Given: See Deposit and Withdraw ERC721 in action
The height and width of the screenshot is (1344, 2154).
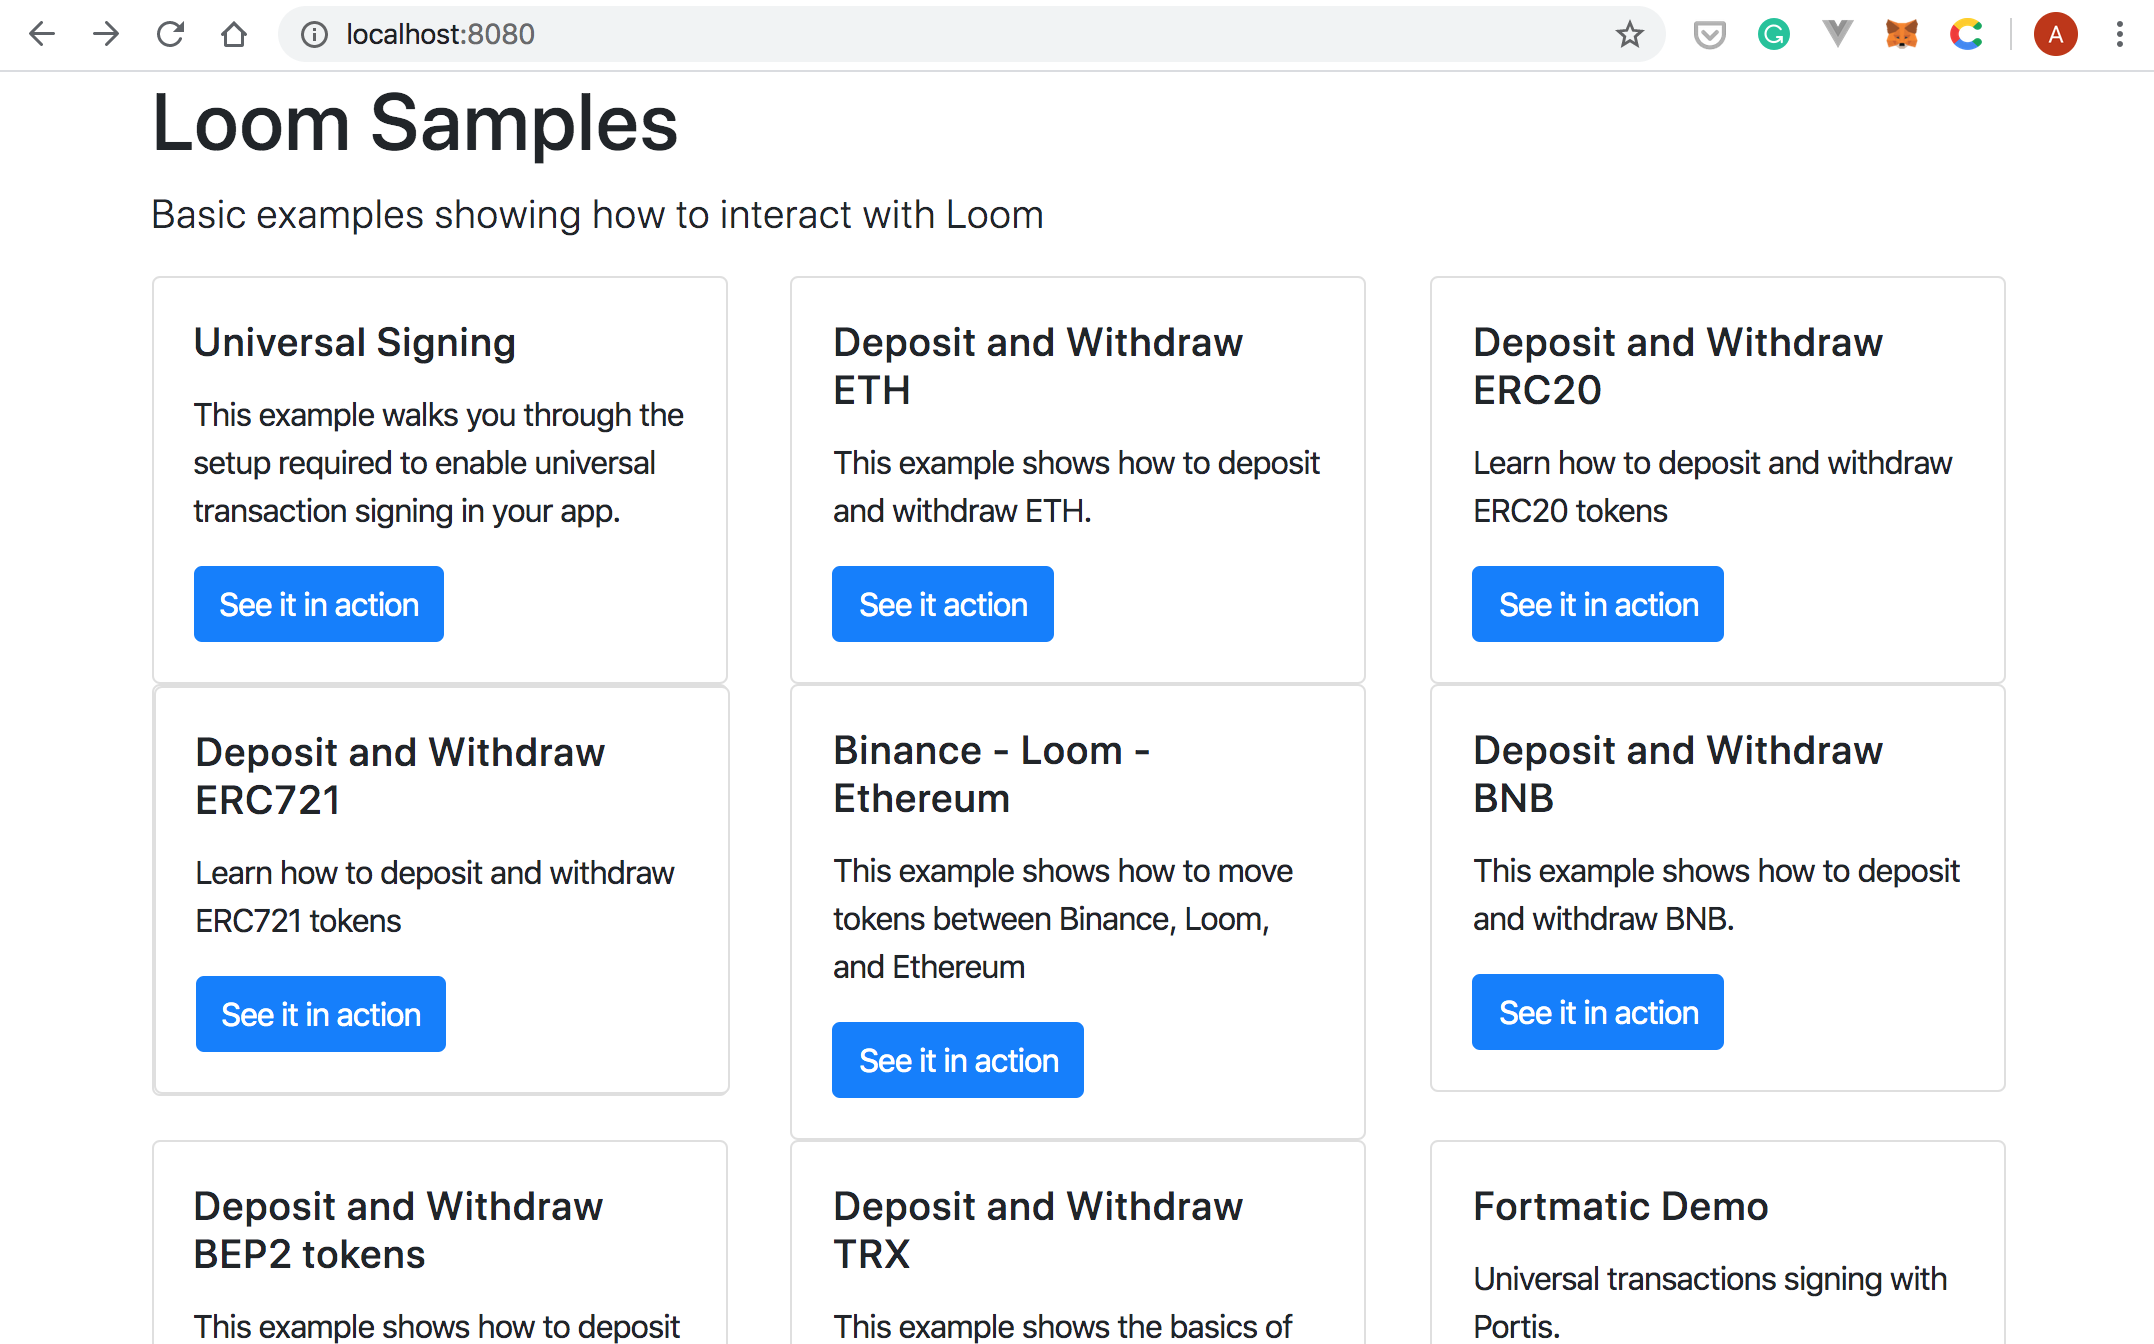Looking at the screenshot, I should [x=321, y=1014].
